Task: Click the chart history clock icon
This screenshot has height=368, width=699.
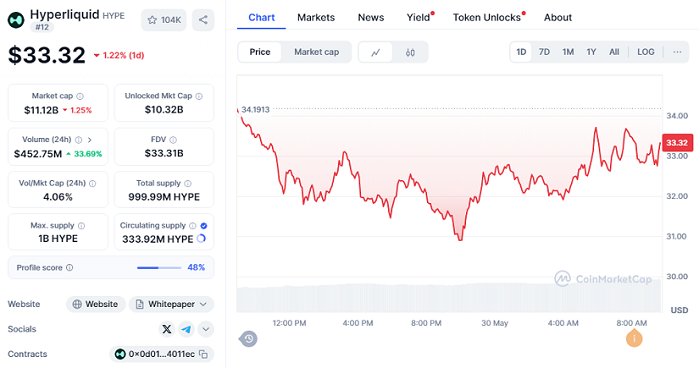Action: point(248,339)
